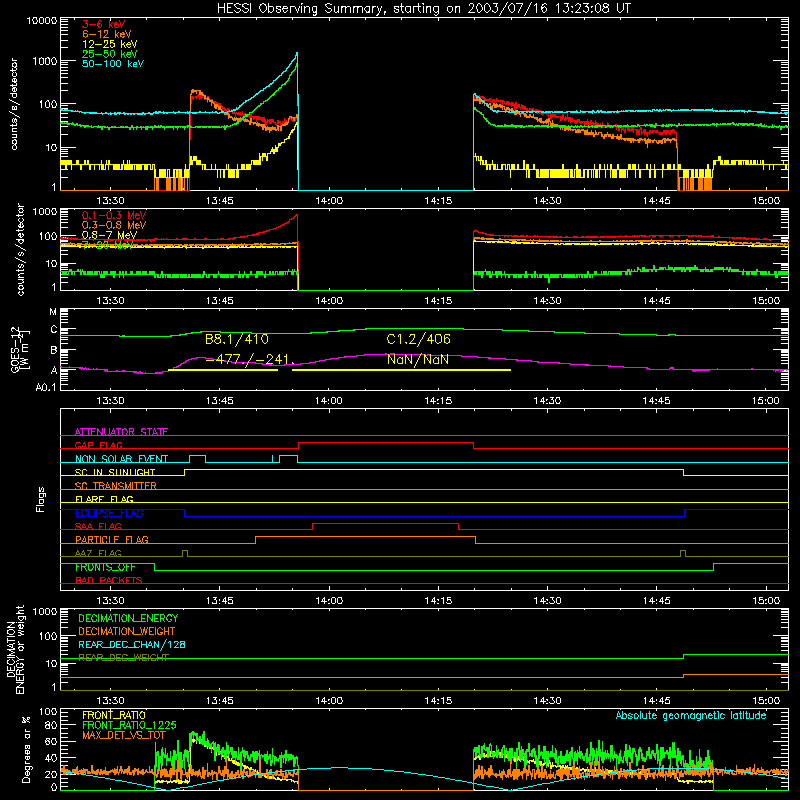Select the 6-12 keV legend label
Image resolution: width=800 pixels, height=800 pixels.
[106, 34]
